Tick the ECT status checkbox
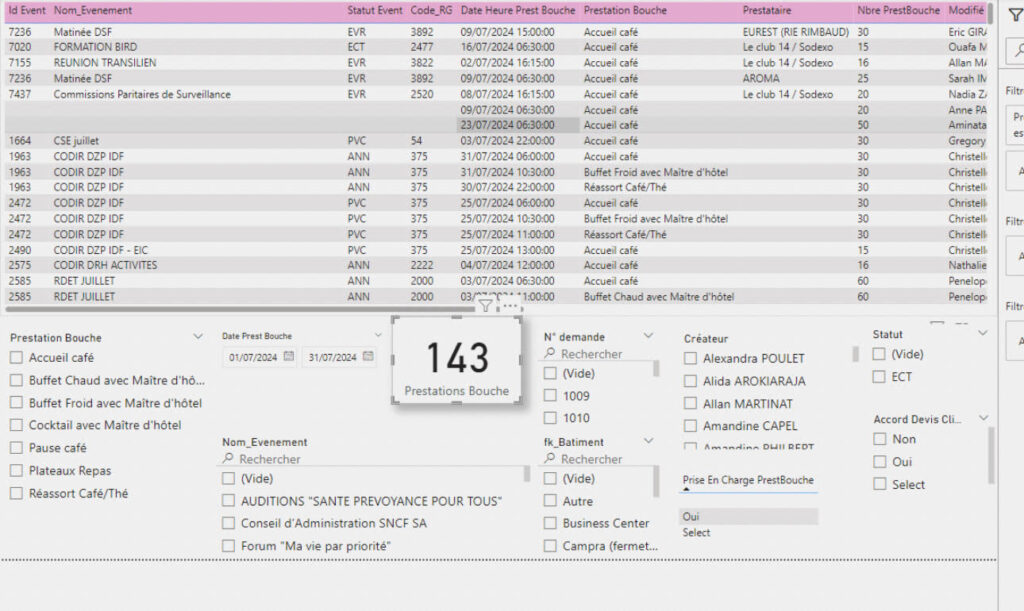 (879, 377)
